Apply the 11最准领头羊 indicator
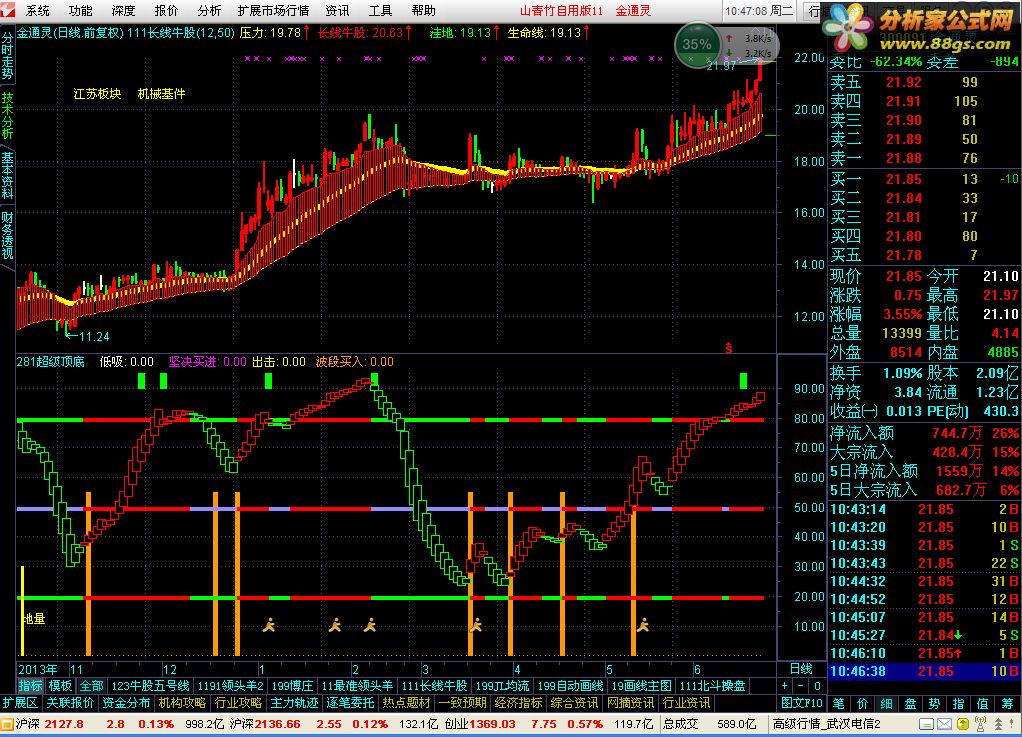 pyautogui.click(x=357, y=686)
